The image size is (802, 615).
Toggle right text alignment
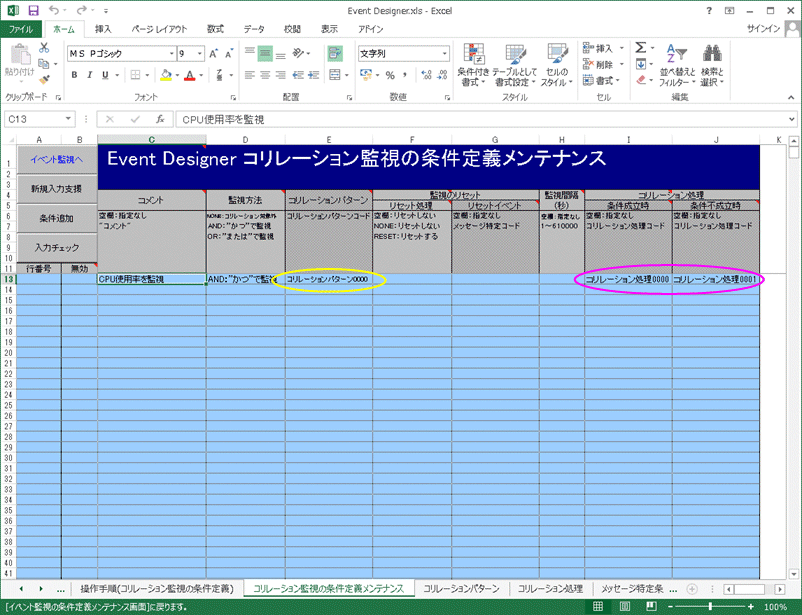tap(280, 75)
